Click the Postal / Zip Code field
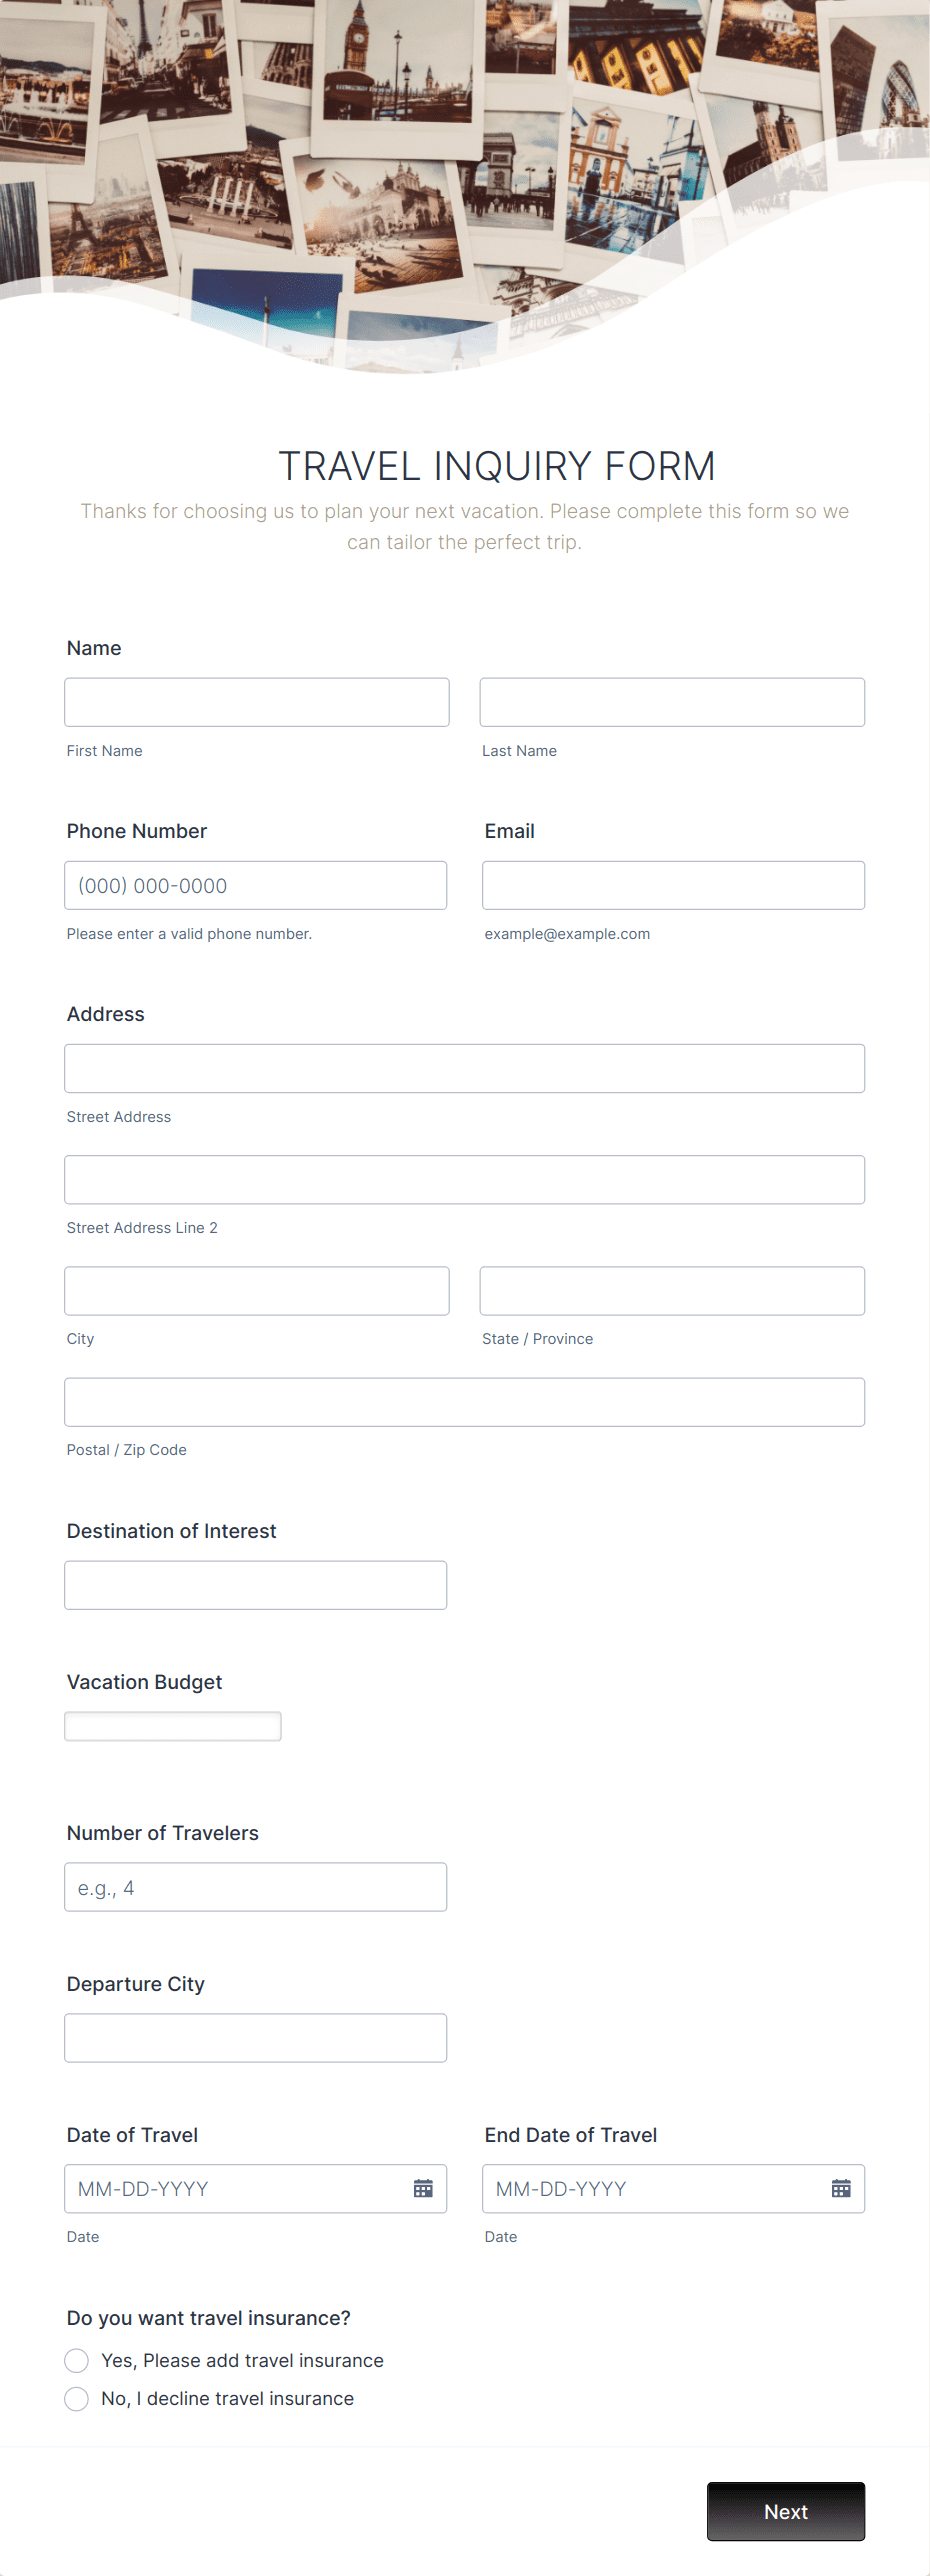Screen dimensions: 930x2576 465,1402
